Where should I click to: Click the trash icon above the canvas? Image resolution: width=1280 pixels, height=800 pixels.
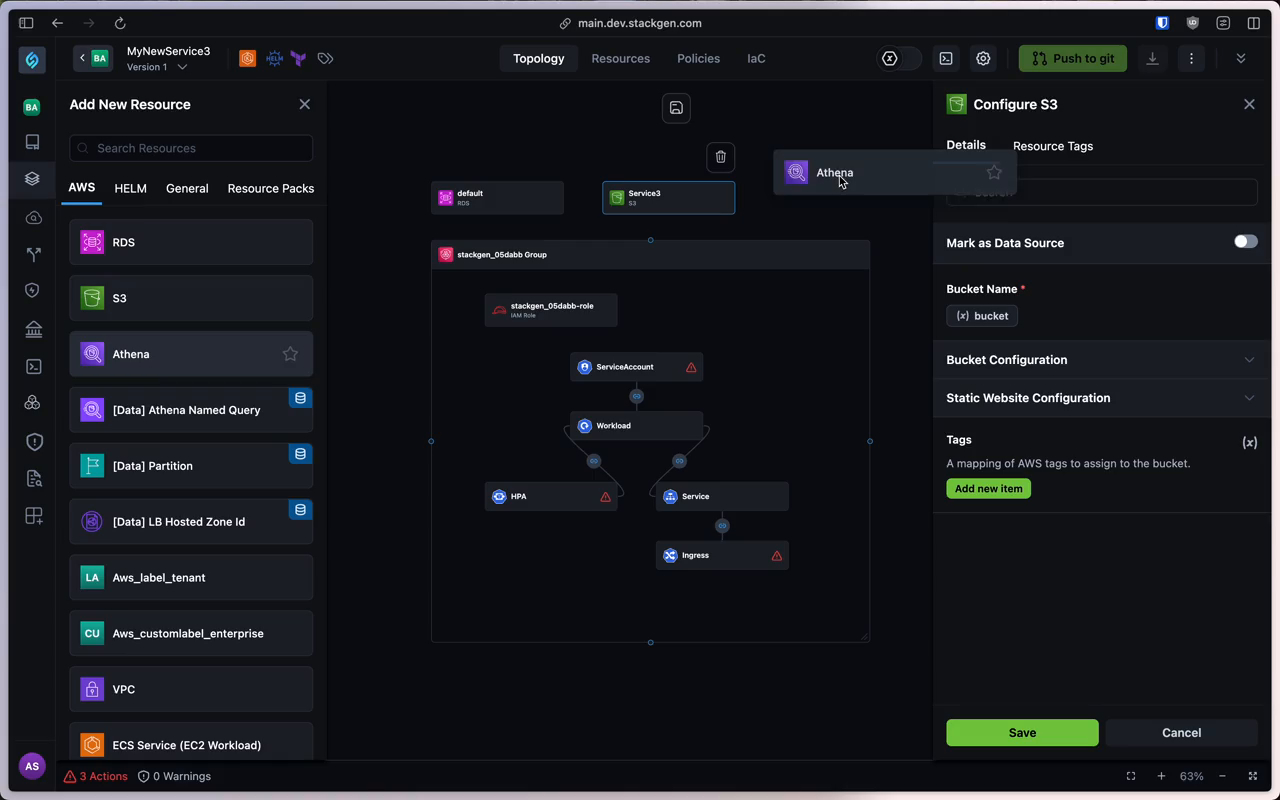720,157
